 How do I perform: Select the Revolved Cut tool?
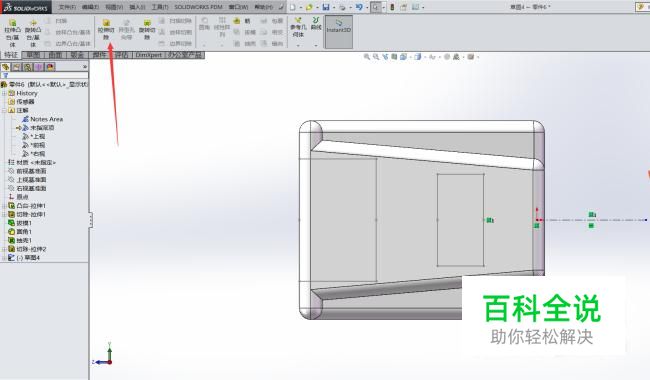pos(147,29)
